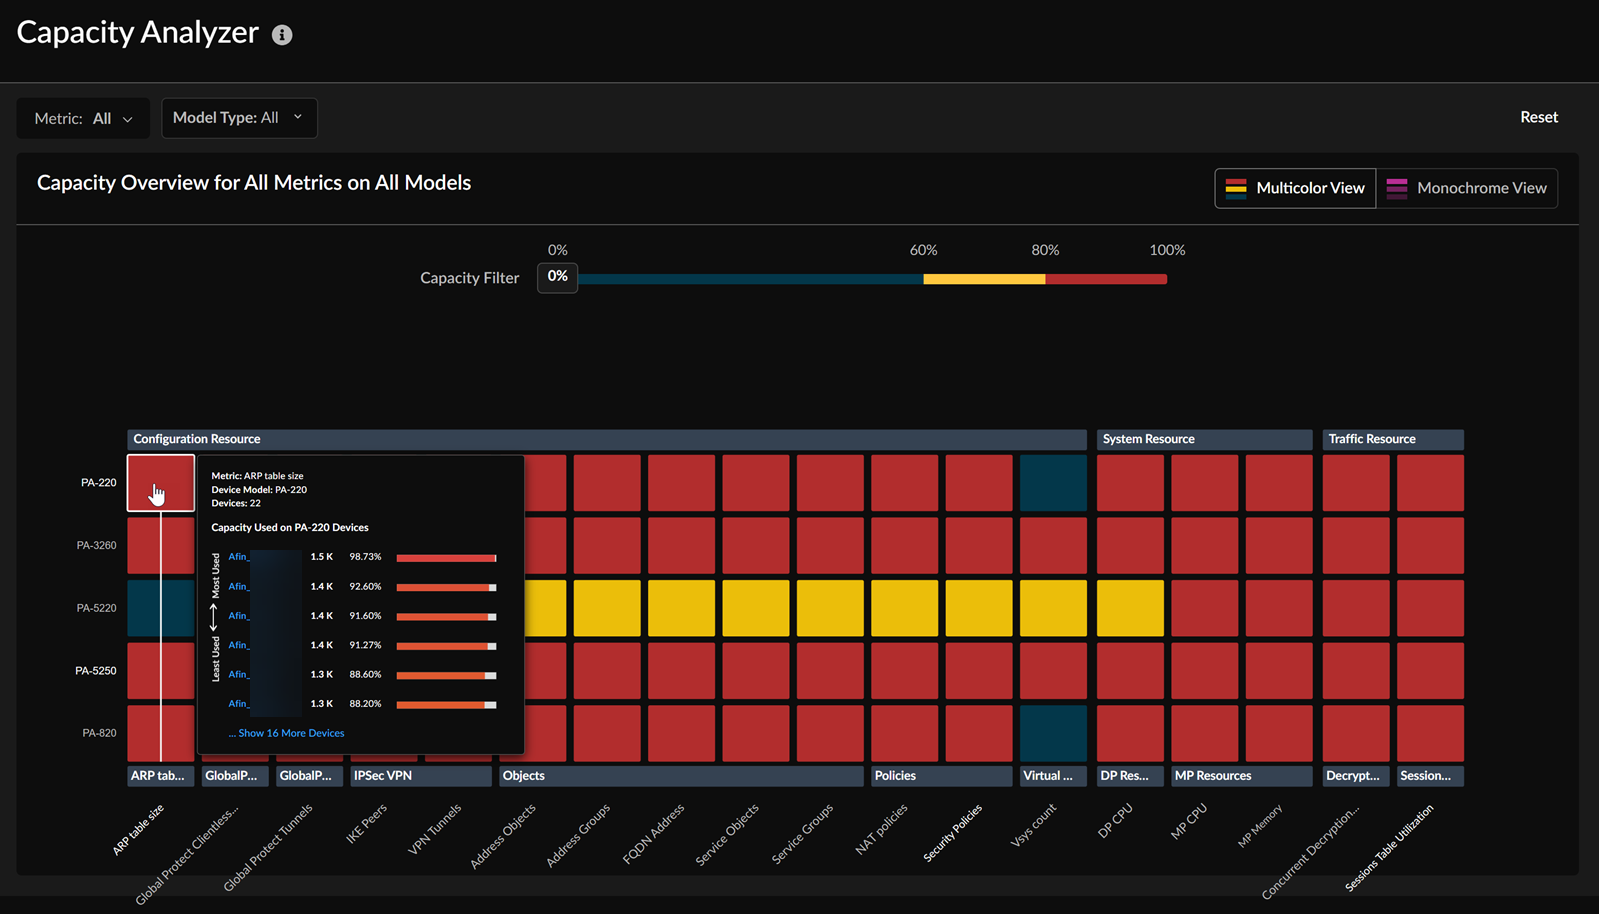Viewport: 1599px width, 914px height.
Task: Click PA-3260 Sessions Table Utilization cell
Action: tap(1430, 545)
